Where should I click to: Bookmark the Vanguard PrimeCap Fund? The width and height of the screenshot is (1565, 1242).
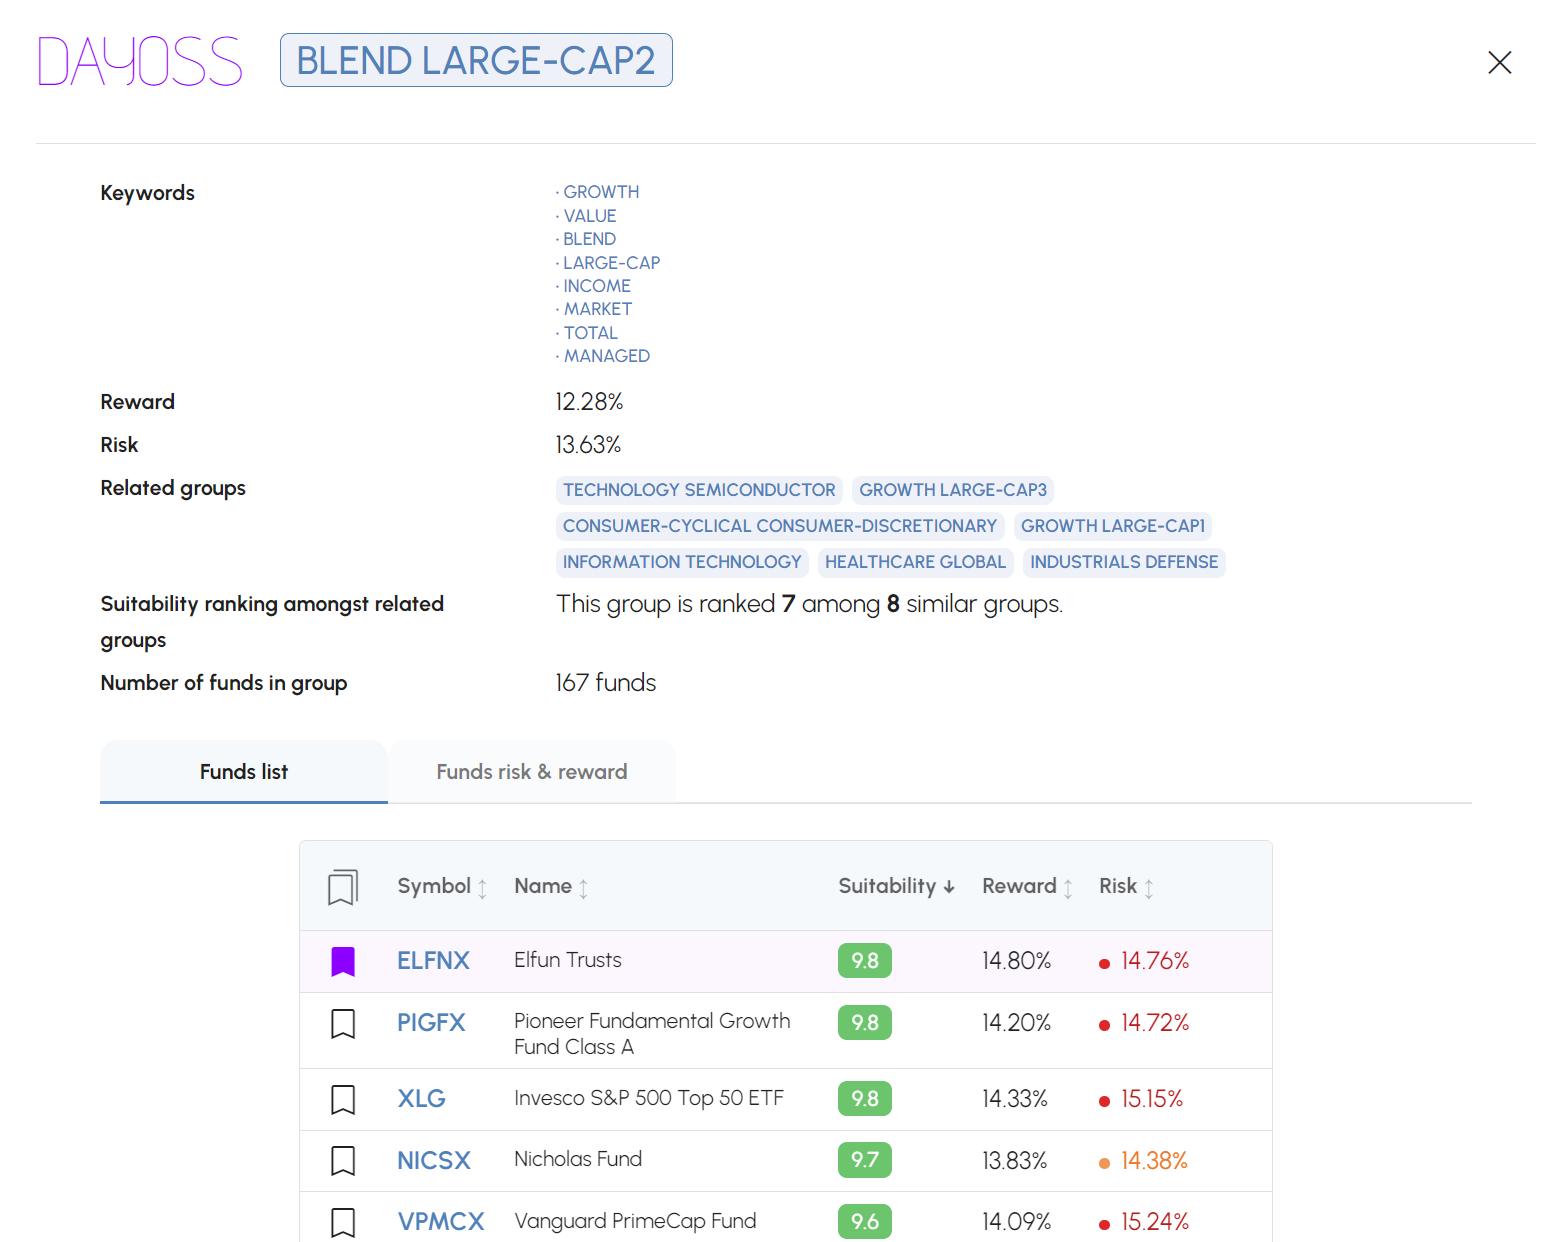tap(343, 1222)
